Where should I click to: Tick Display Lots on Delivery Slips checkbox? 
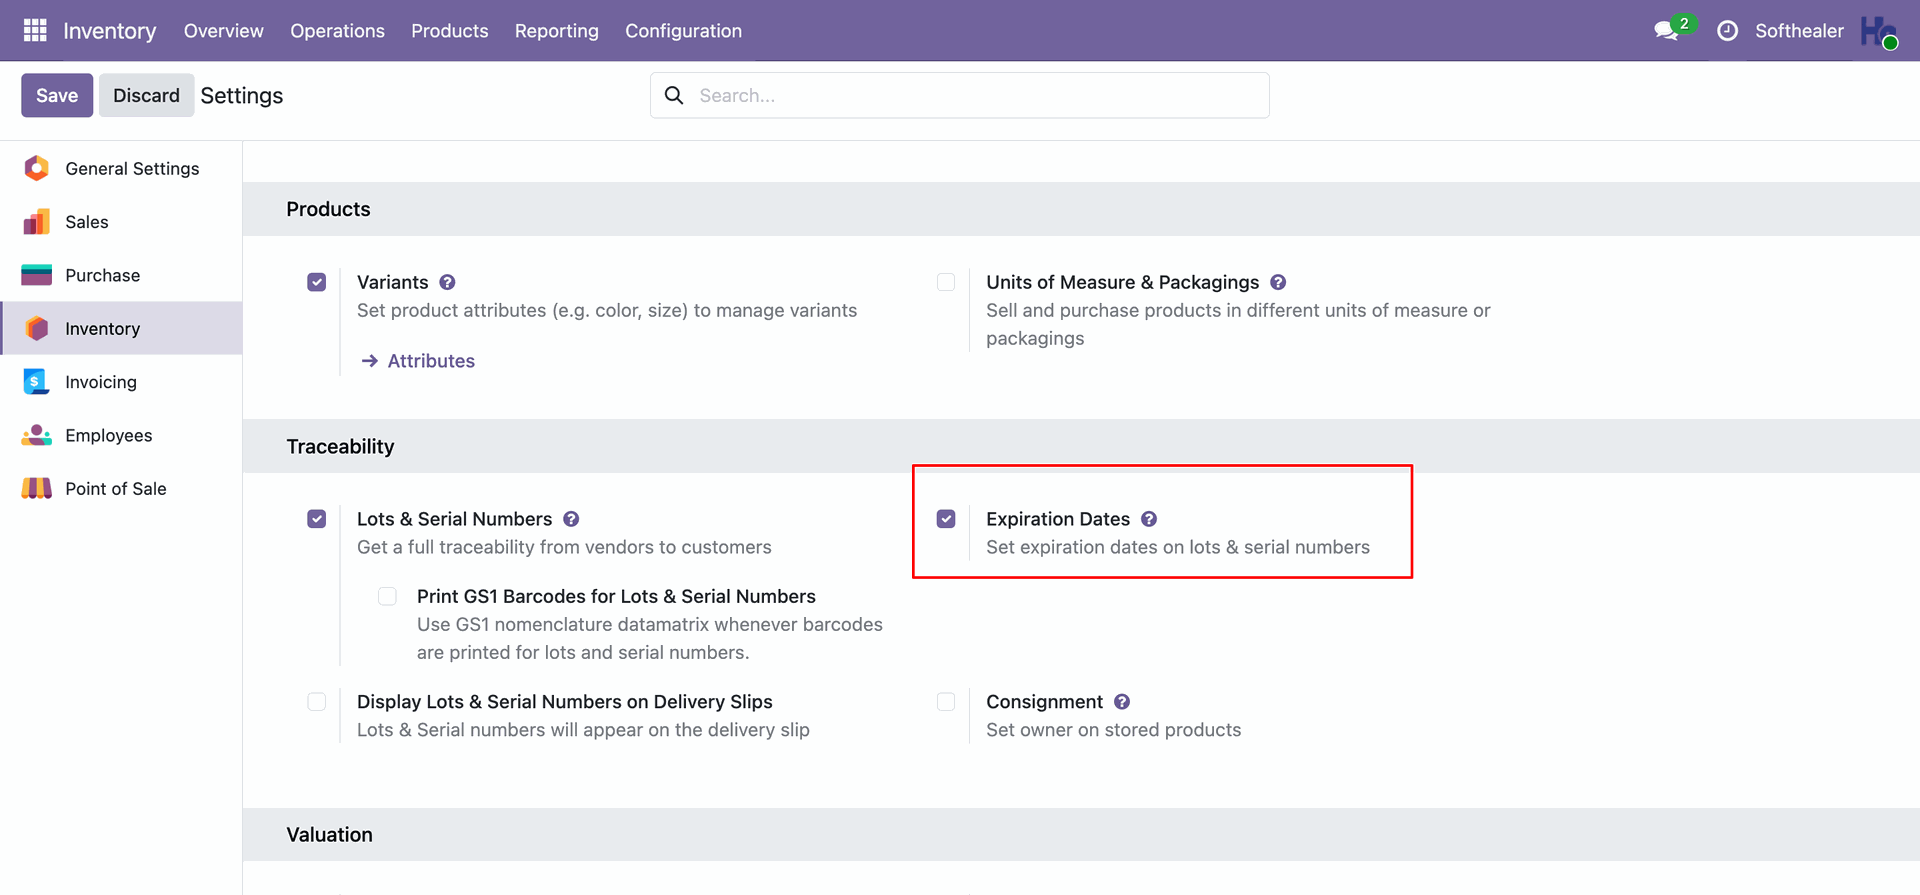(x=317, y=702)
